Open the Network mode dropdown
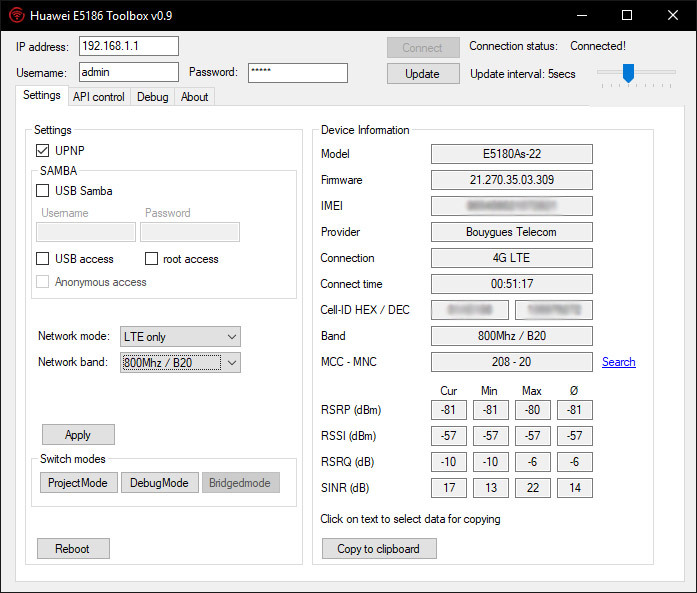 [x=180, y=337]
